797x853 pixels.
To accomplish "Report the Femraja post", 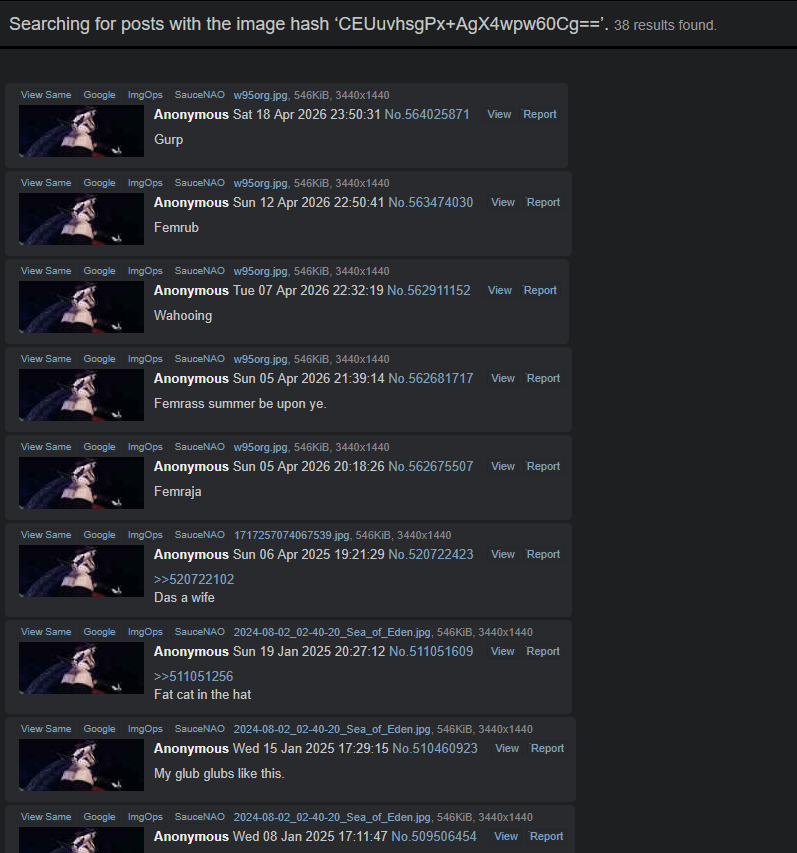I will click(x=543, y=467).
